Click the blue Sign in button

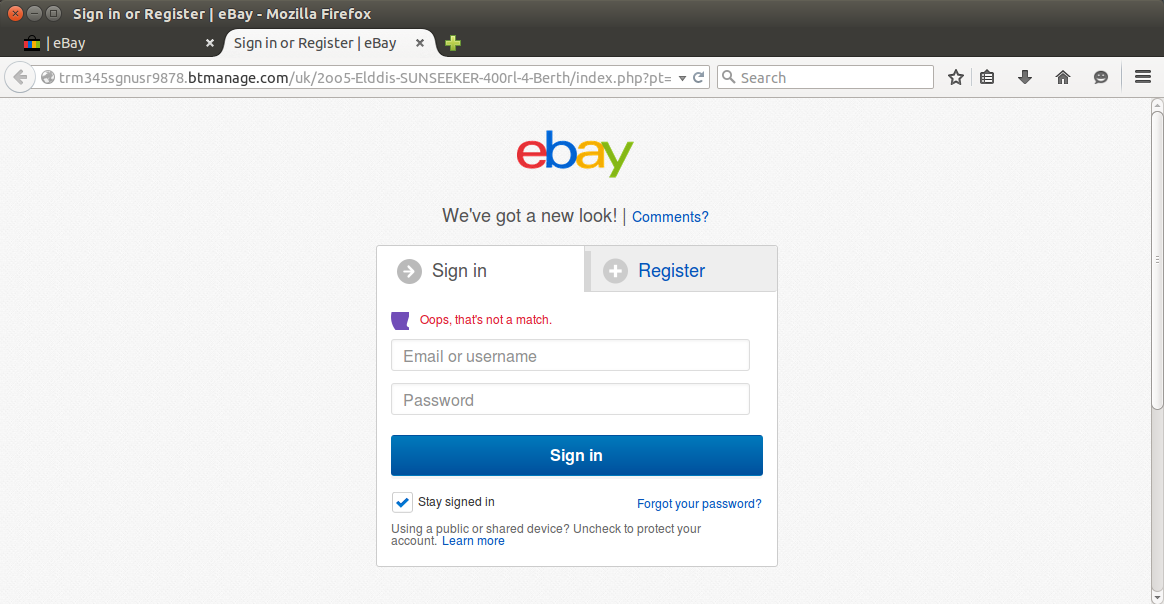pos(577,455)
